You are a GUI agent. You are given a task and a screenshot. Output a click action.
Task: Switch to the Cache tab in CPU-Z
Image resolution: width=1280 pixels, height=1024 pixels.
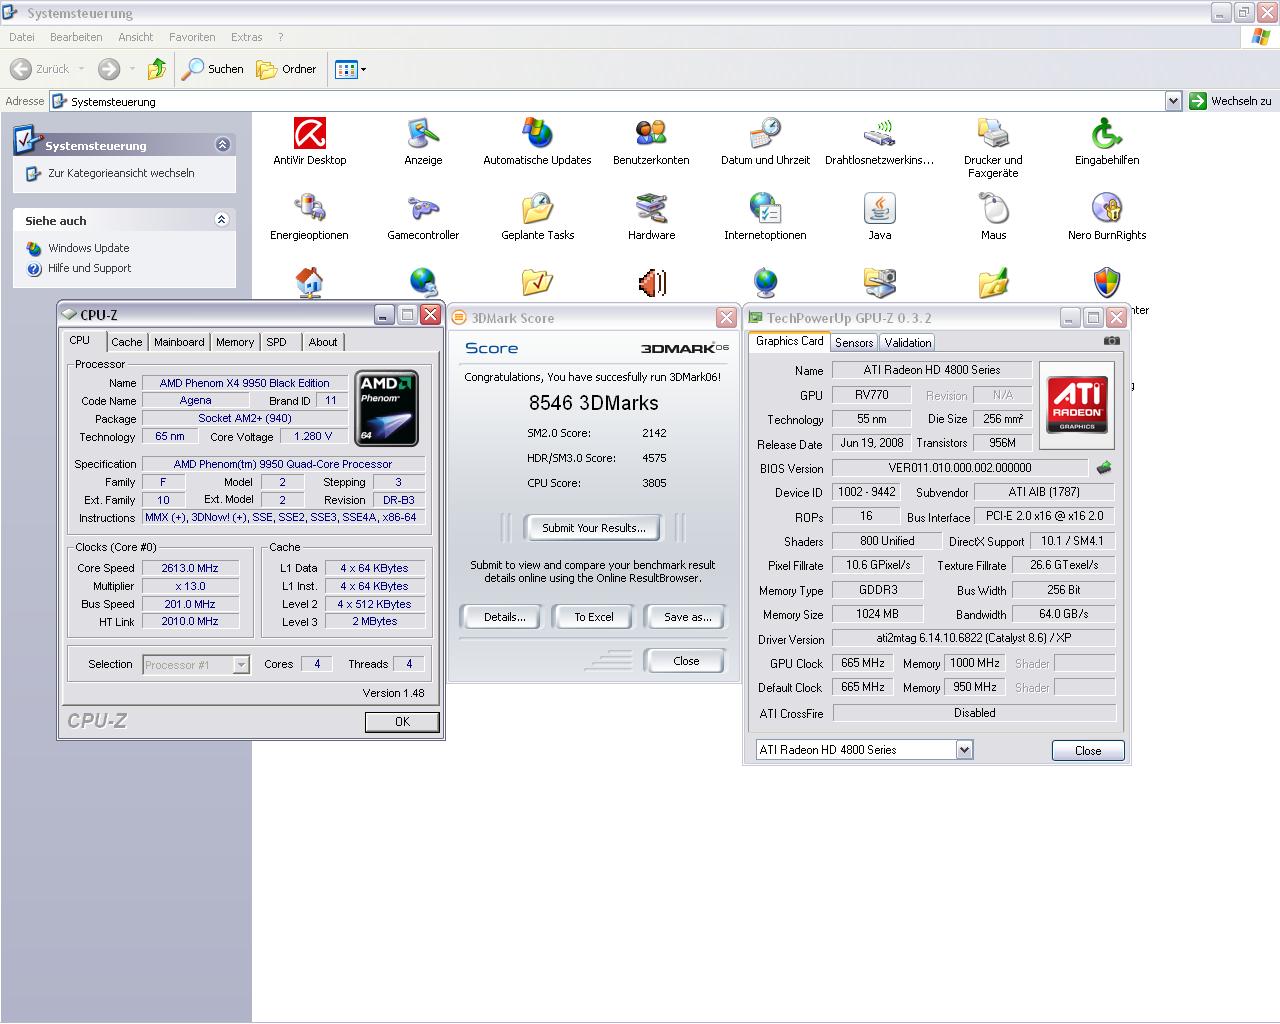pos(127,342)
